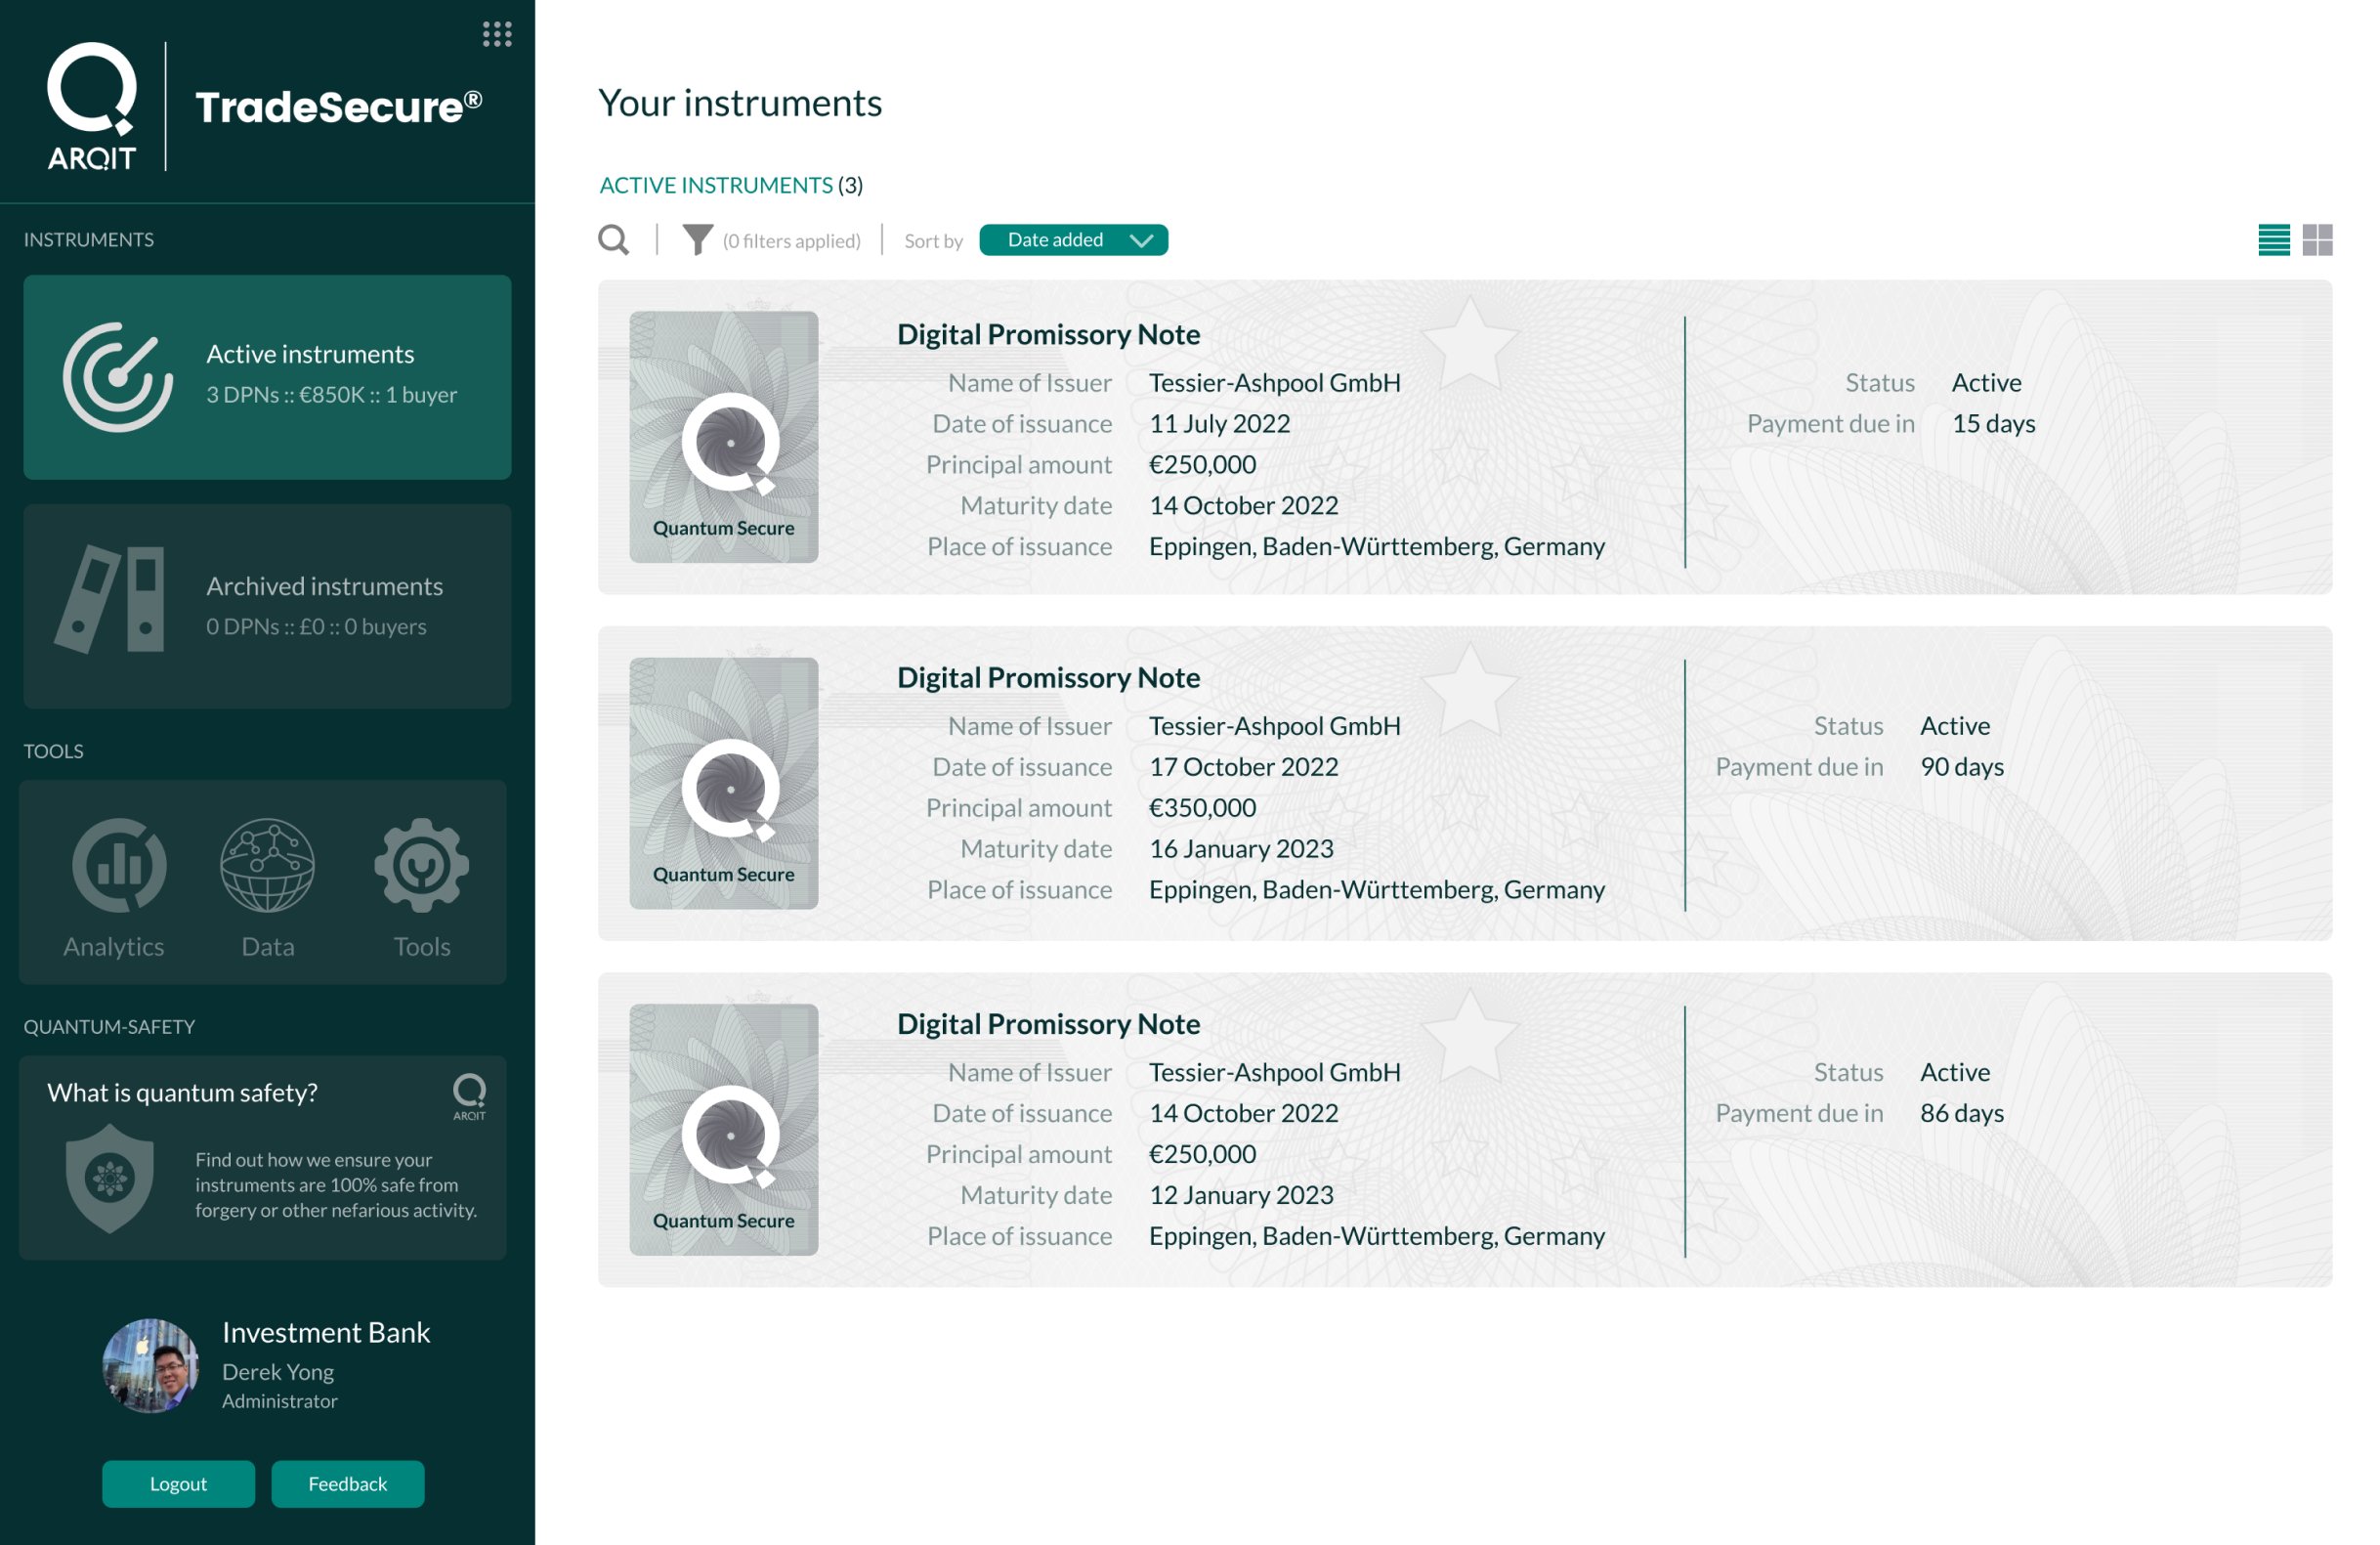Click the Feedback button
The image size is (2380, 1545).
(347, 1483)
